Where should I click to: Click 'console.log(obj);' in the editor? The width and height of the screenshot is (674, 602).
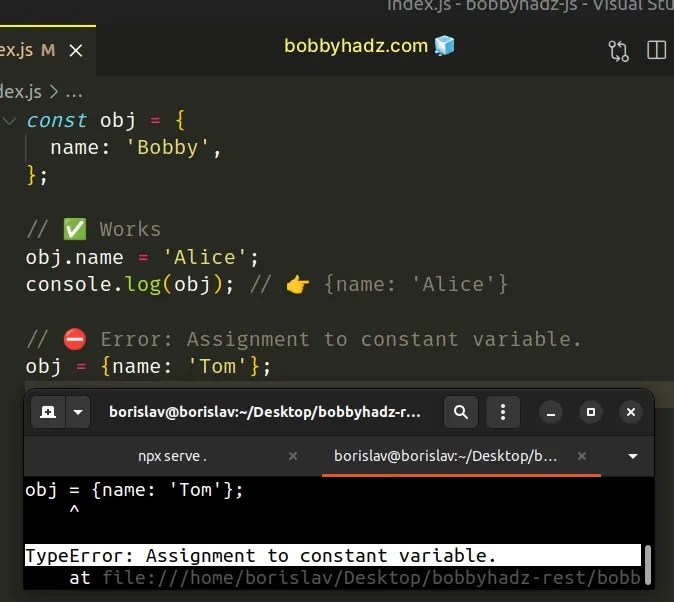tap(130, 284)
